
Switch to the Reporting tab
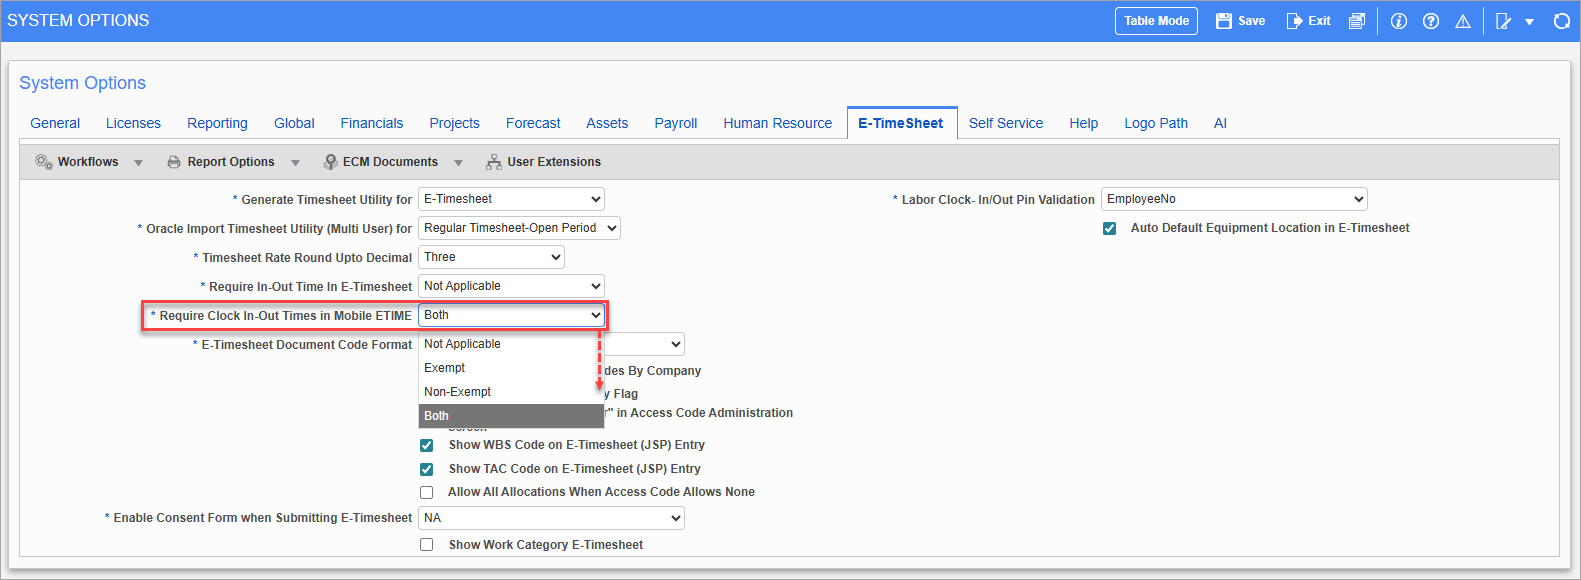pyautogui.click(x=217, y=123)
